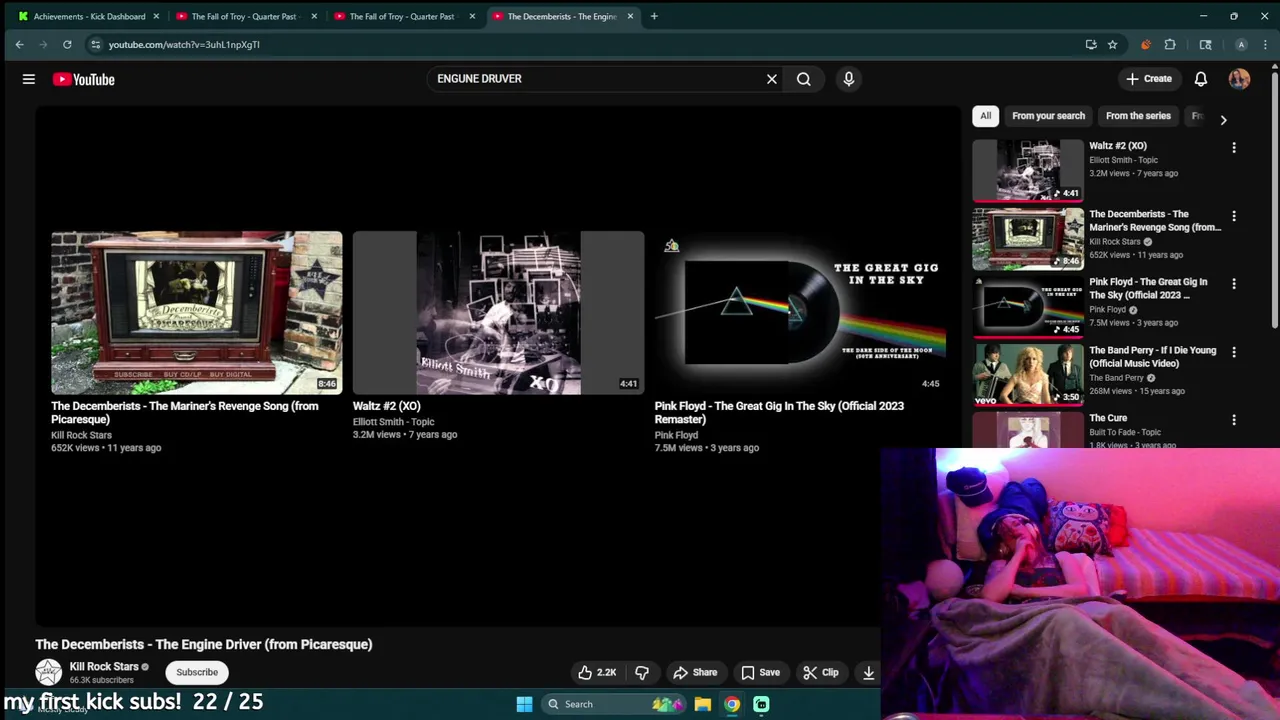This screenshot has height=720, width=1280.
Task: Subscribe to Kill Rock Stars
Action: 197,672
